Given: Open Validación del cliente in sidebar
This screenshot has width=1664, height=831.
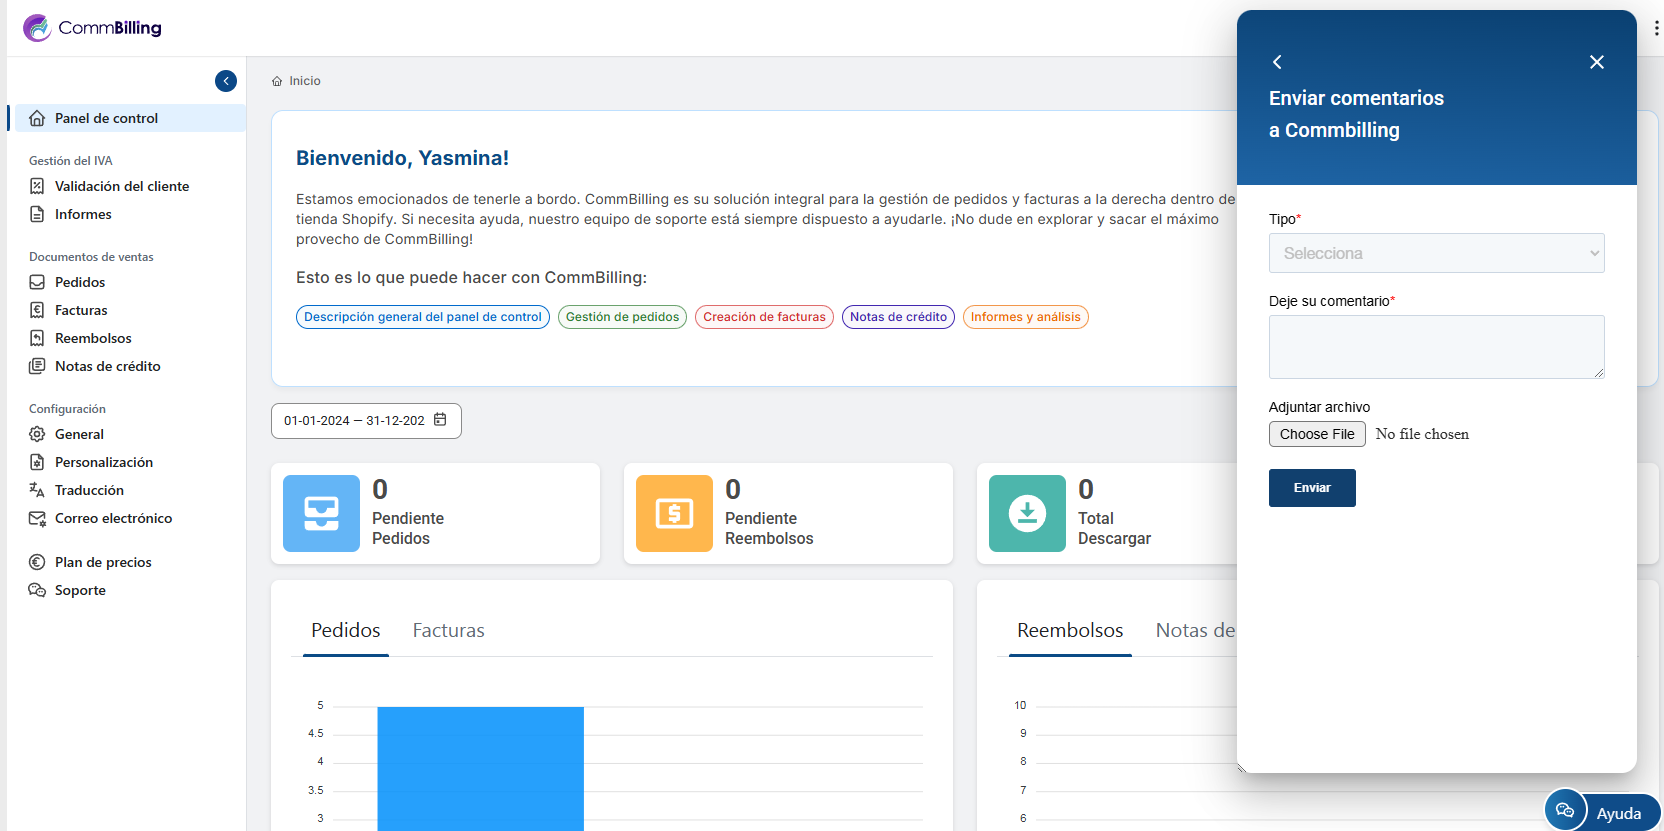Looking at the screenshot, I should (121, 186).
